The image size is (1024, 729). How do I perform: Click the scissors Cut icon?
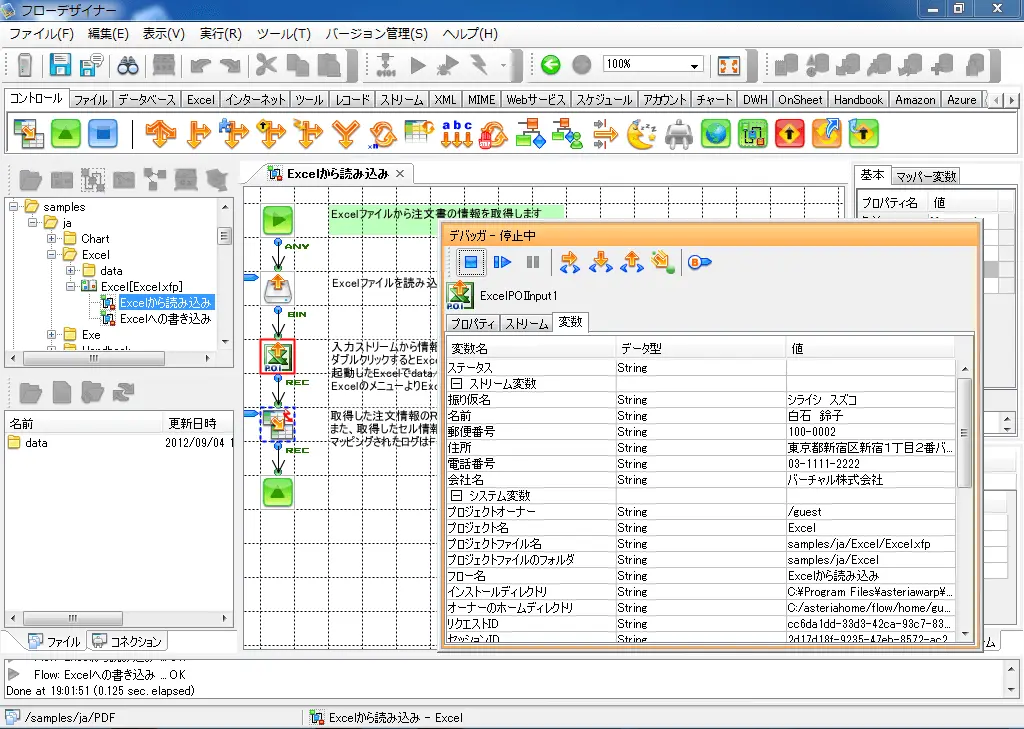click(266, 65)
